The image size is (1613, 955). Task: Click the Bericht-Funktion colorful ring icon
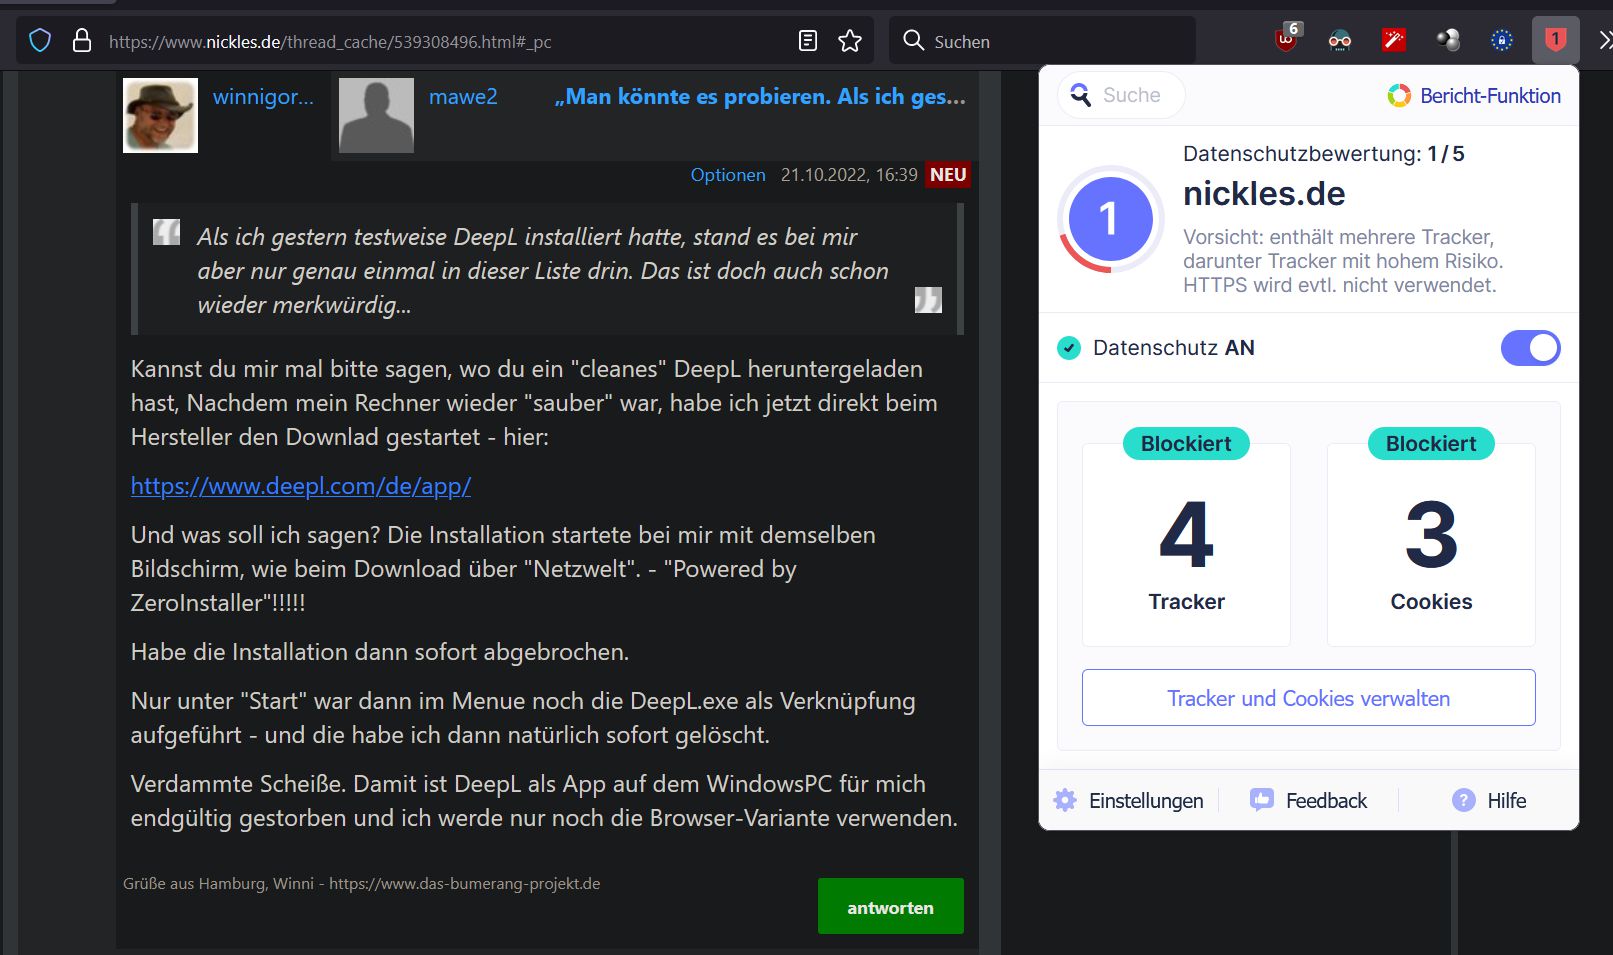(x=1399, y=96)
